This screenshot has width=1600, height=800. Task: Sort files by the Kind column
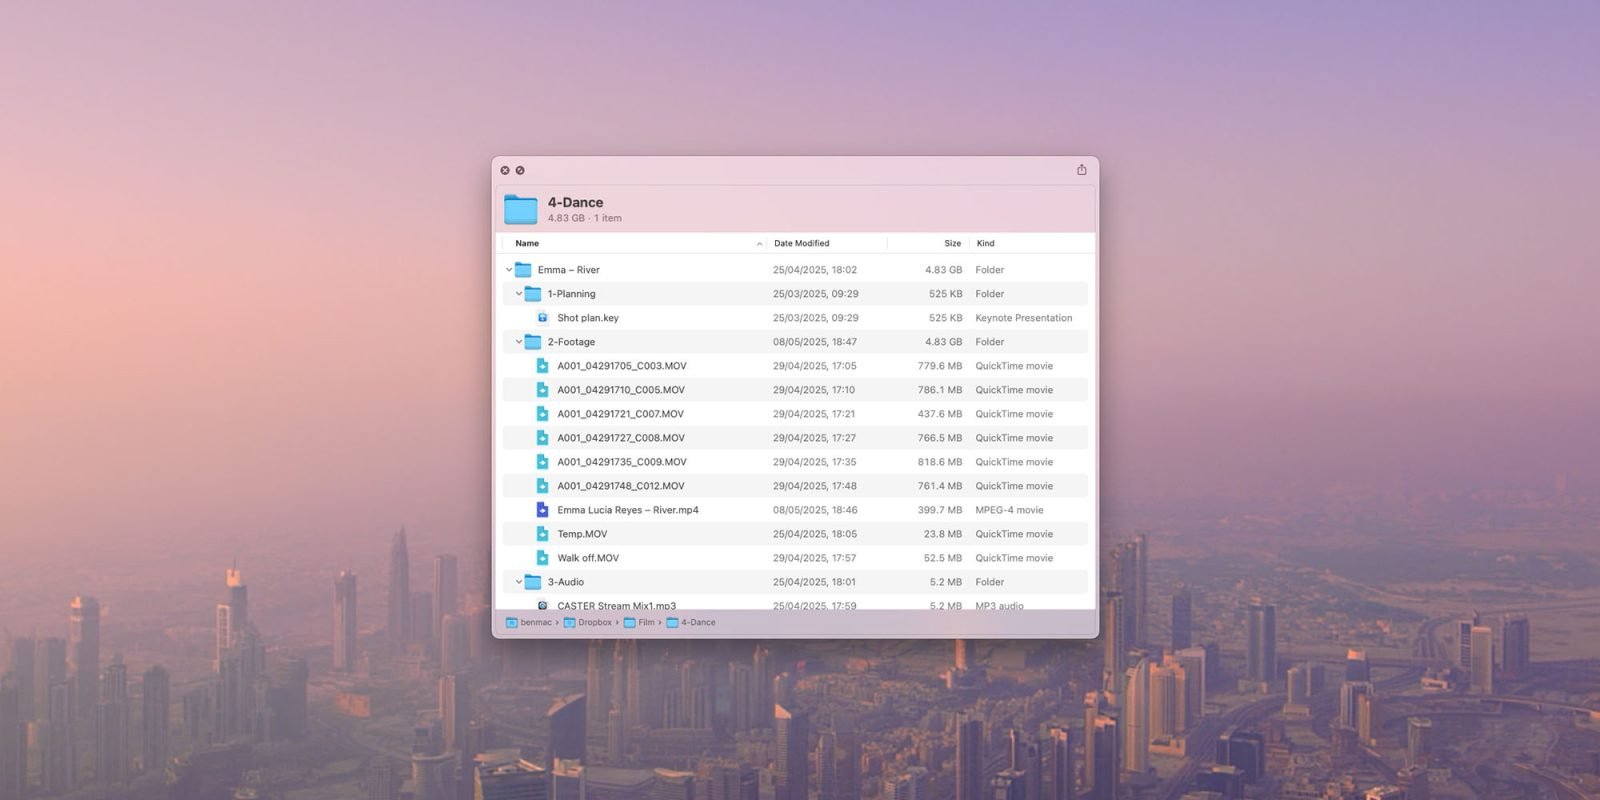[985, 243]
